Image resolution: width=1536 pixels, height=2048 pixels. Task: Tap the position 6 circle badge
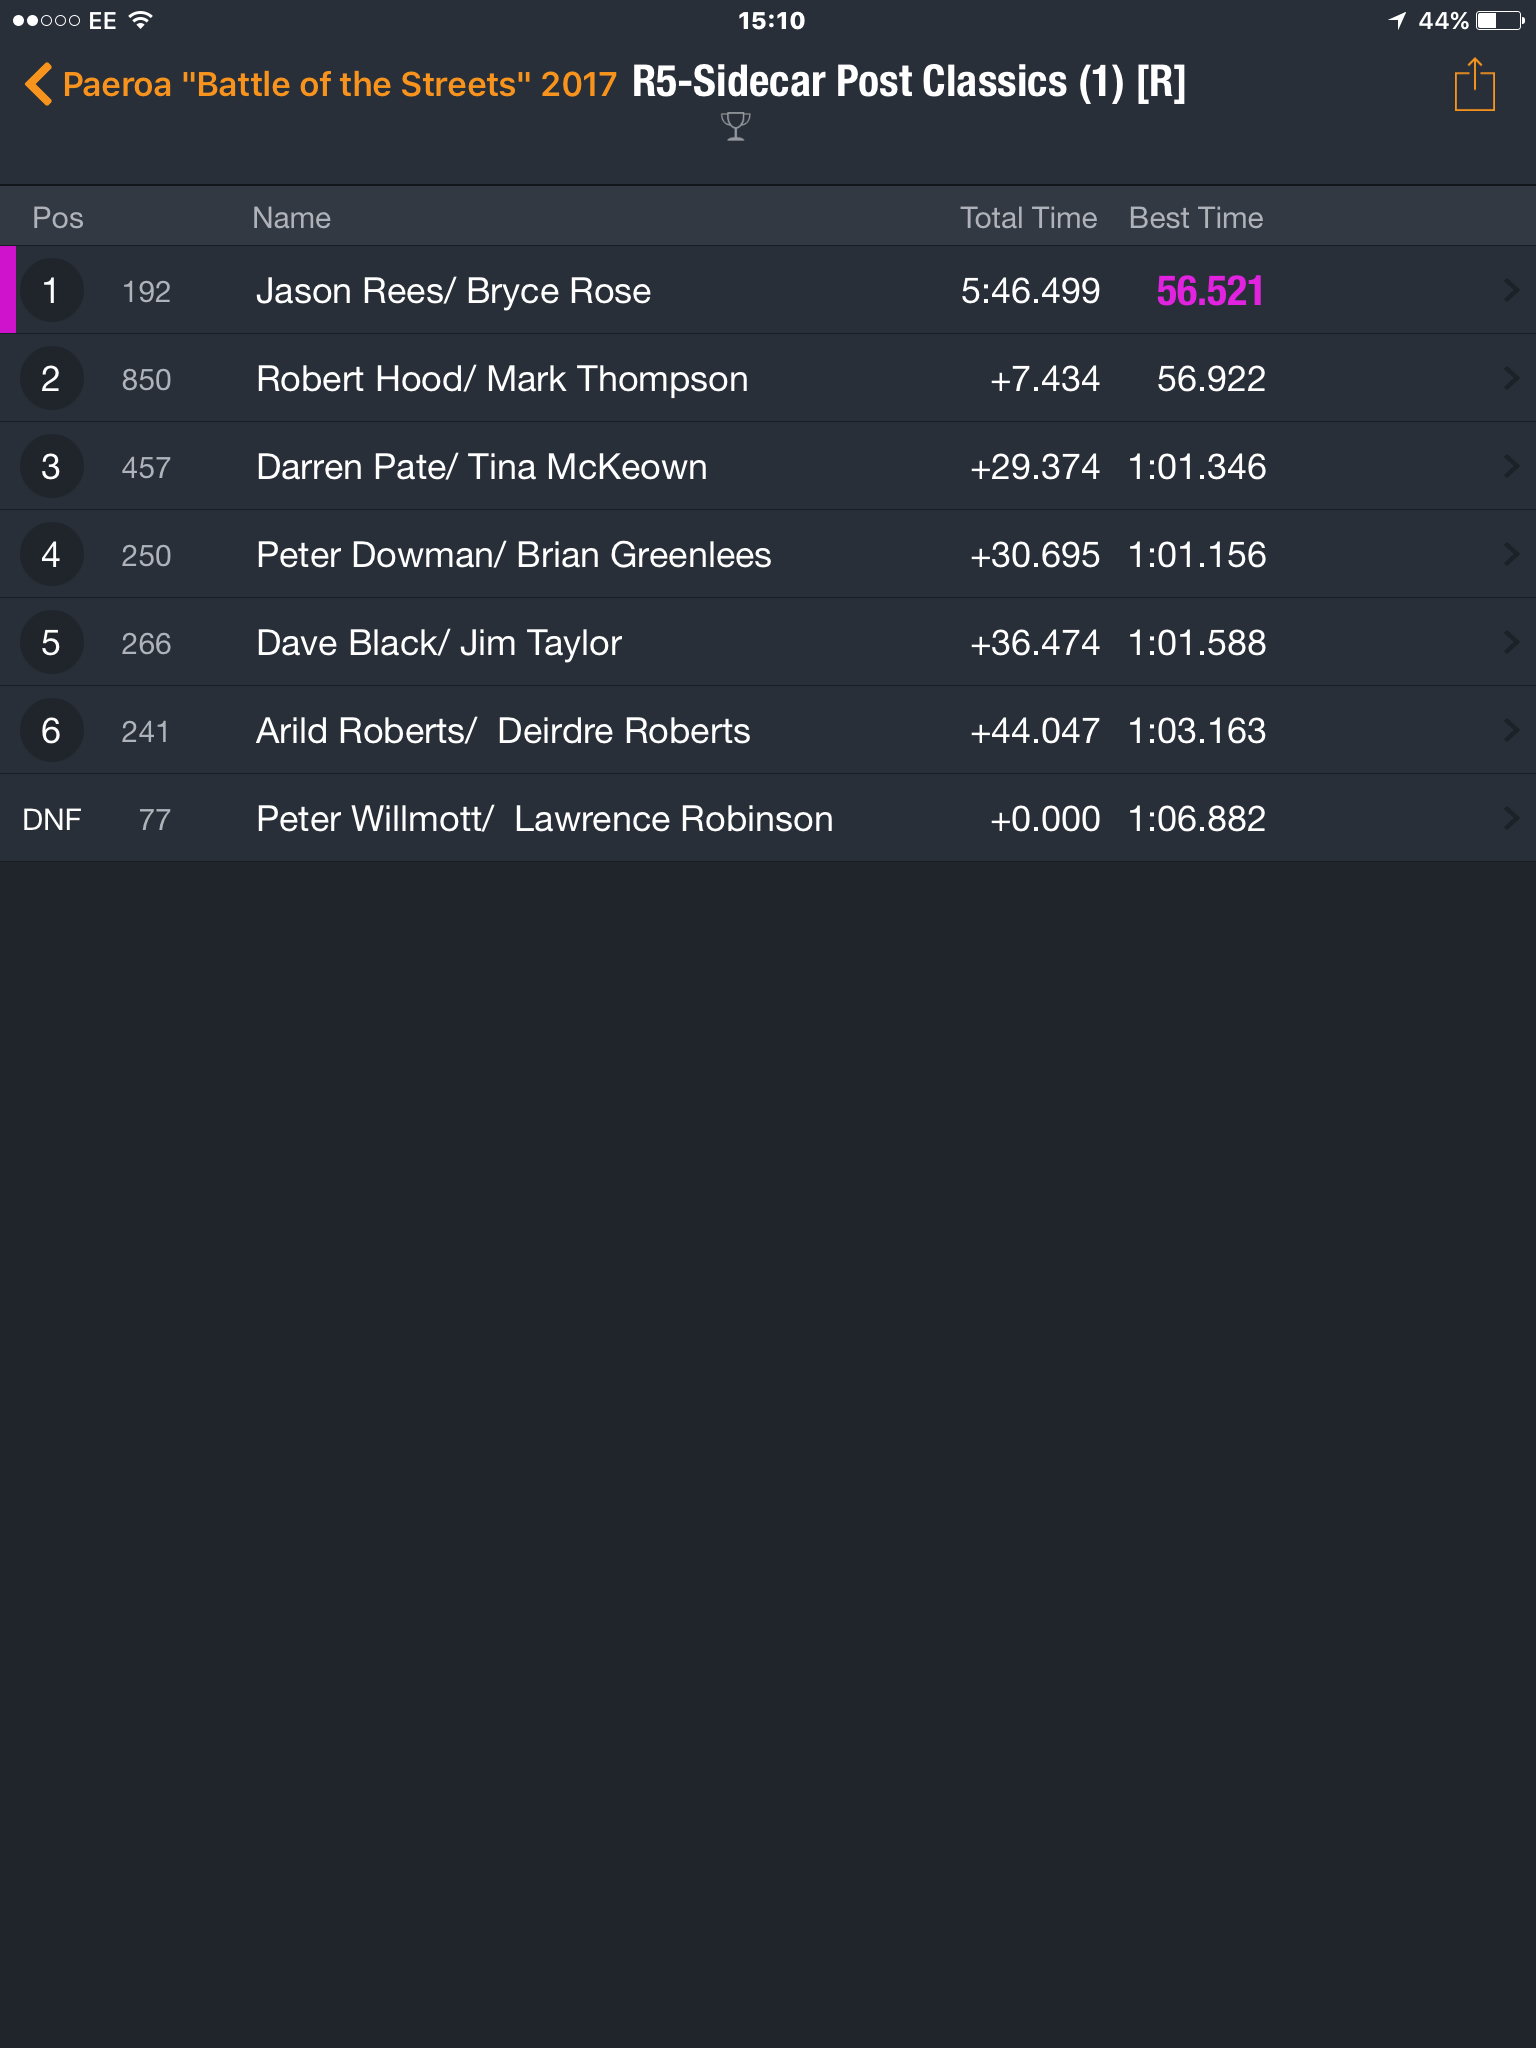coord(51,731)
